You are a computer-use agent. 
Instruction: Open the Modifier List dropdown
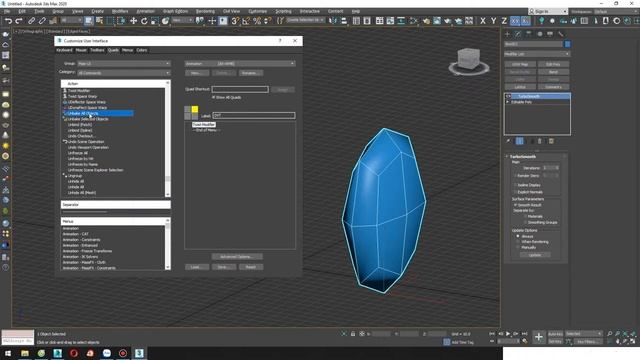(x=537, y=54)
